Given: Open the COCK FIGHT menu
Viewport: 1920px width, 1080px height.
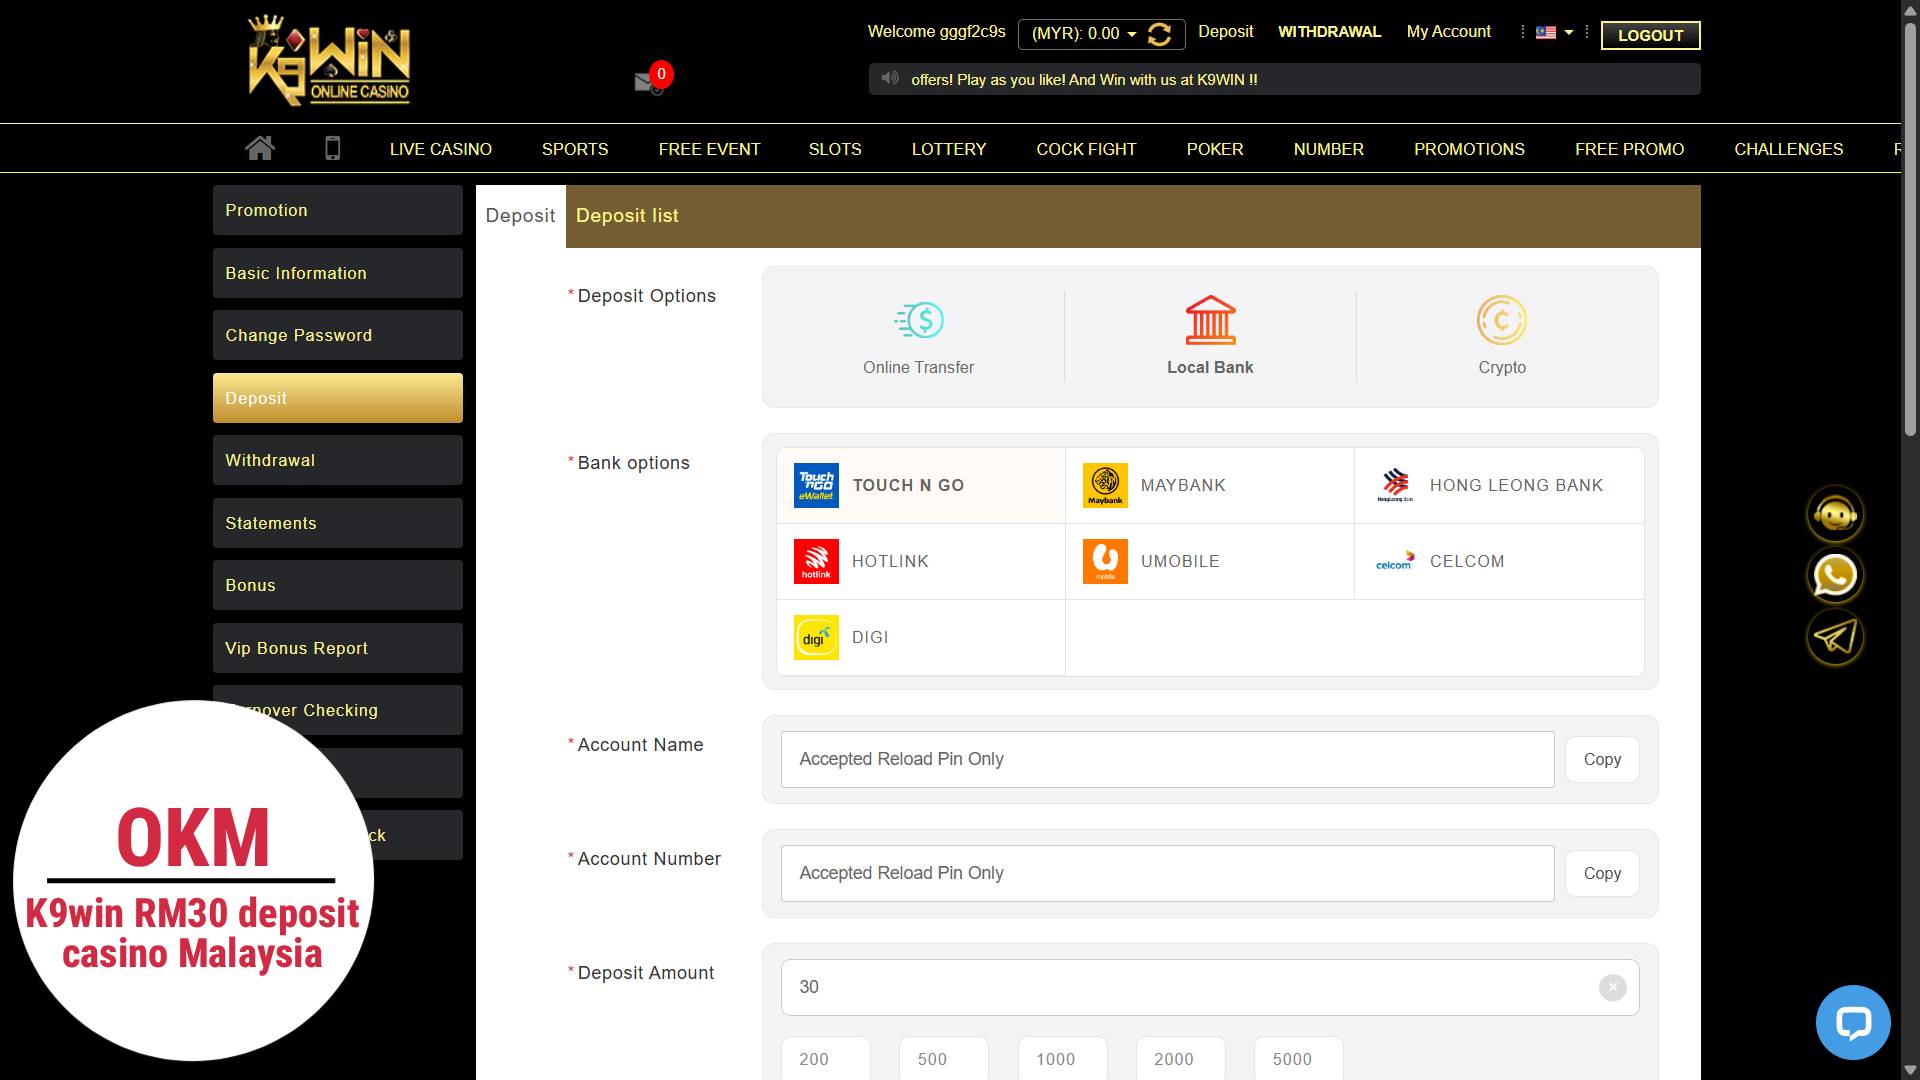Looking at the screenshot, I should tap(1086, 149).
